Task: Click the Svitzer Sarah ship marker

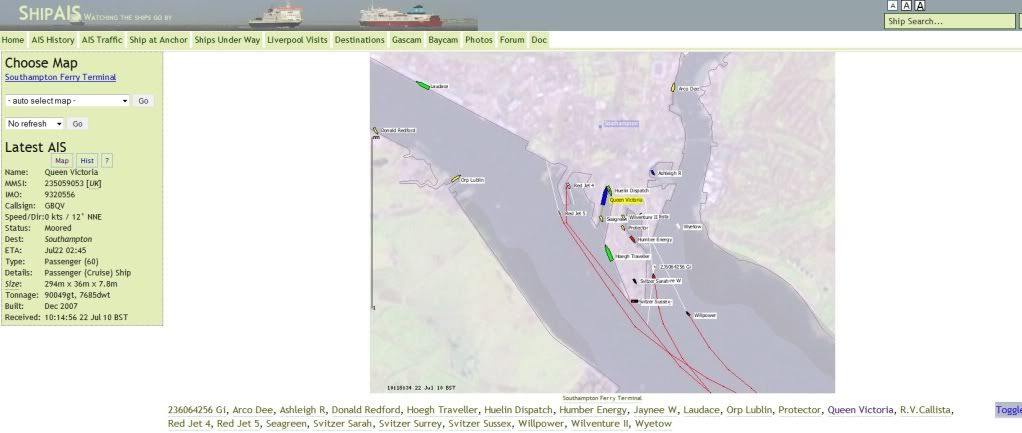Action: 635,281
